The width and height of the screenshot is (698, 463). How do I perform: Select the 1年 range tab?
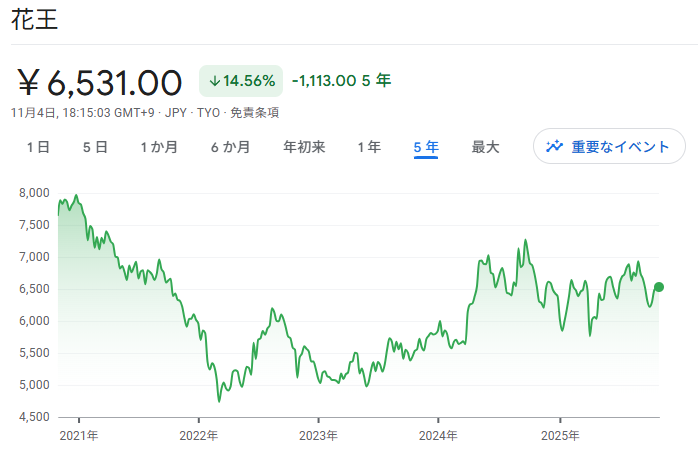tap(369, 147)
